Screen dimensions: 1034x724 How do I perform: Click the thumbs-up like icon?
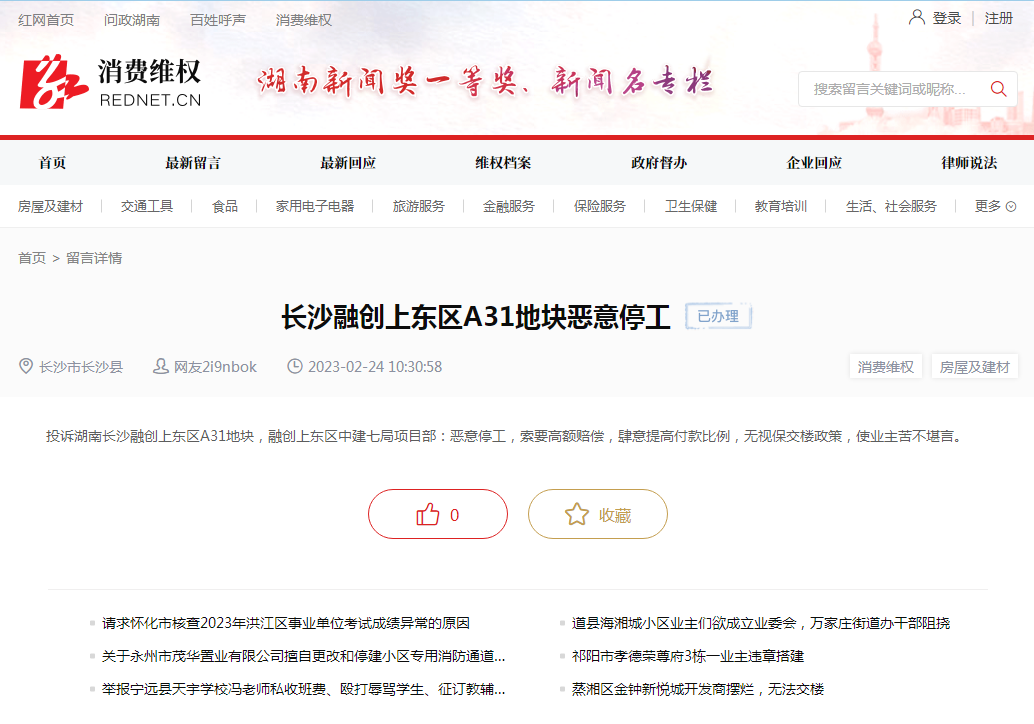tap(429, 513)
